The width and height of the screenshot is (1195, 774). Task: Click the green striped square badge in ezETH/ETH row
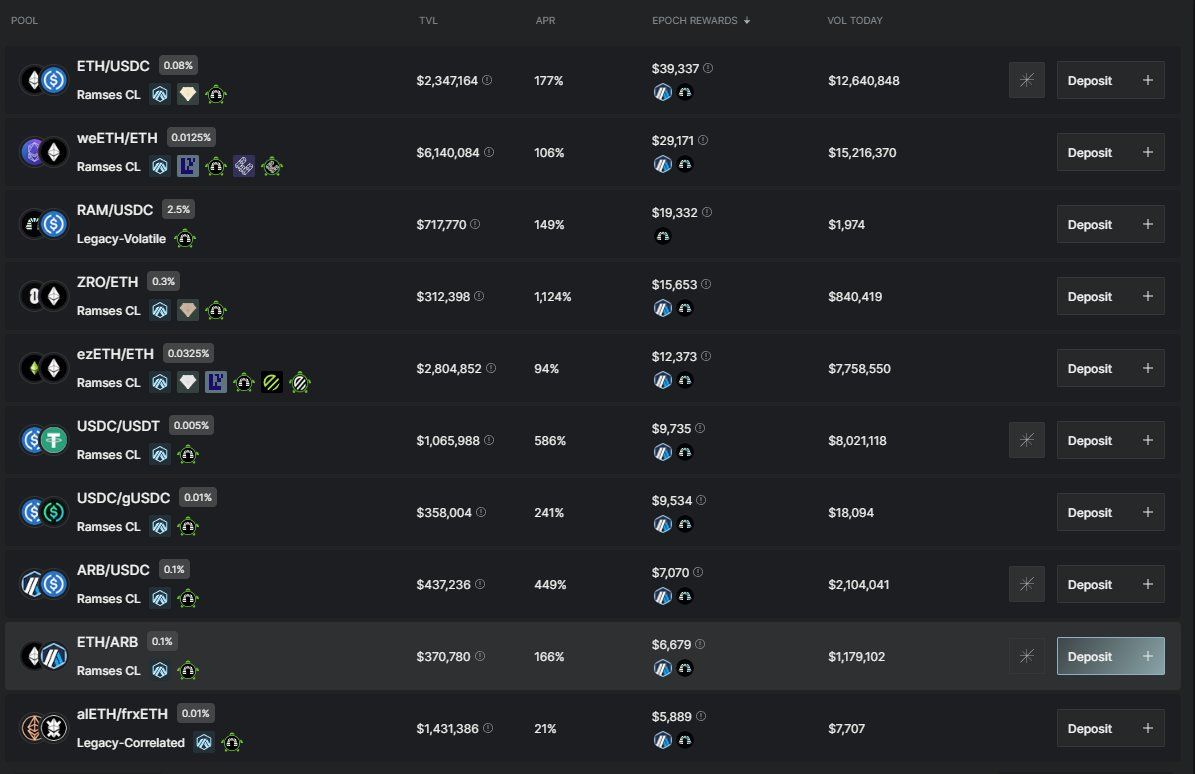[271, 383]
